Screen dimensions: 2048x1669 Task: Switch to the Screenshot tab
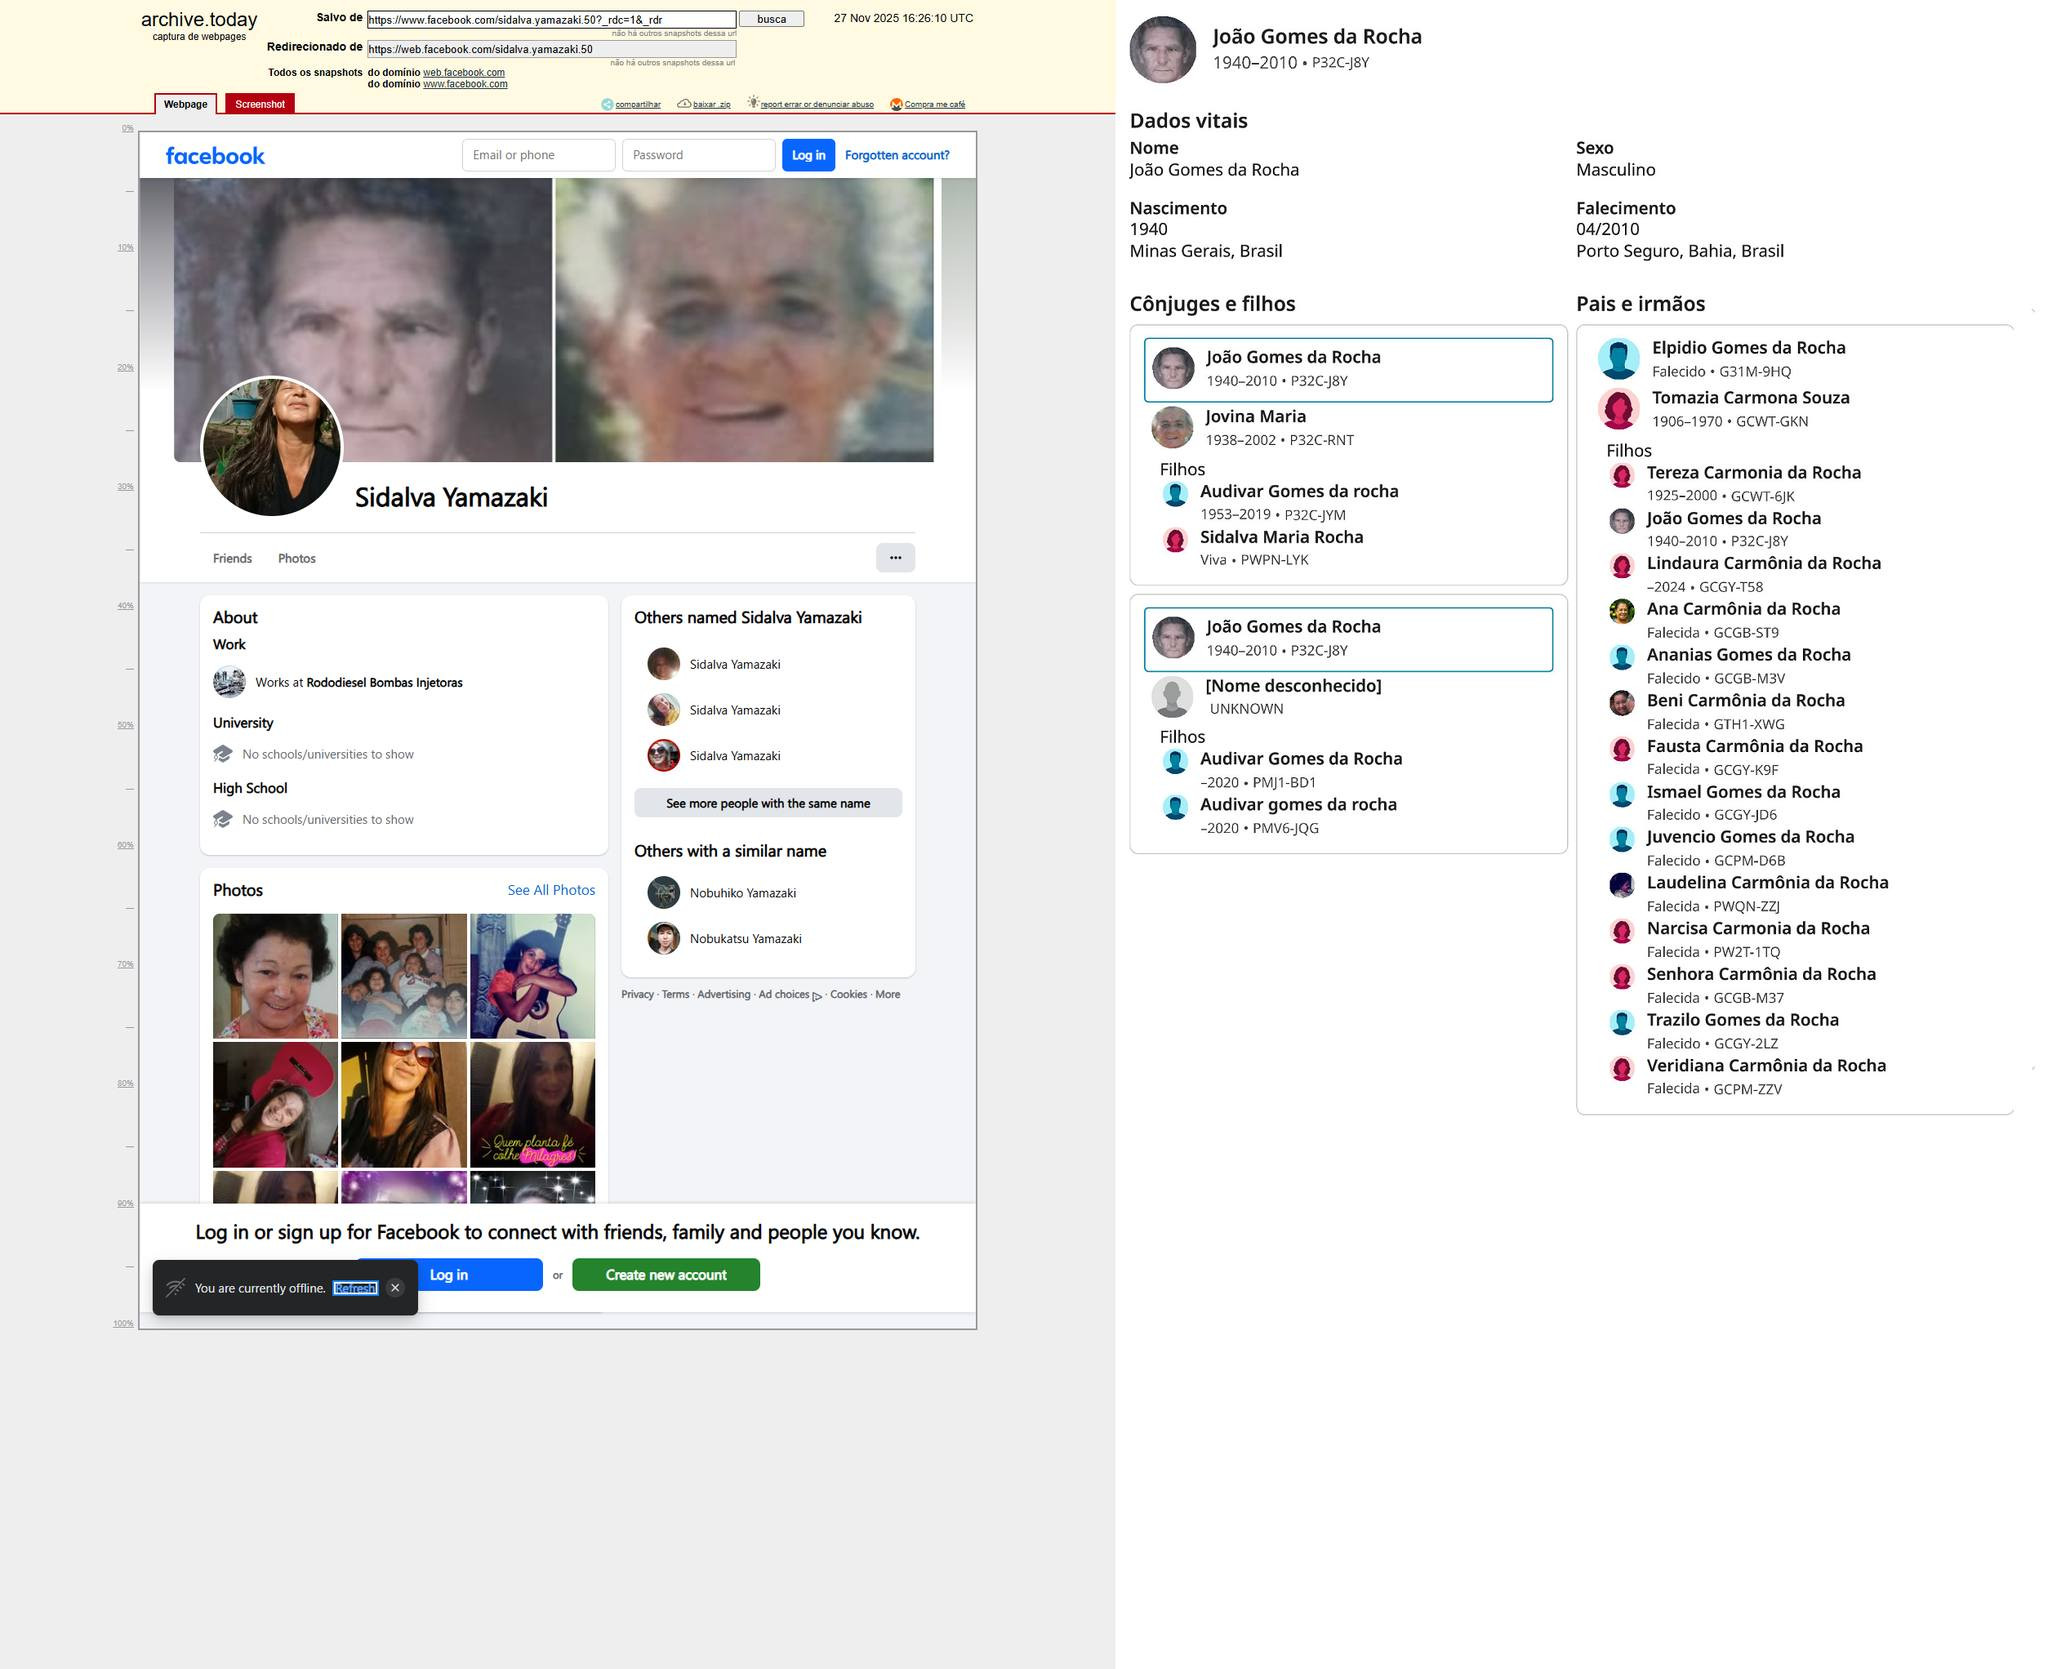coord(260,104)
